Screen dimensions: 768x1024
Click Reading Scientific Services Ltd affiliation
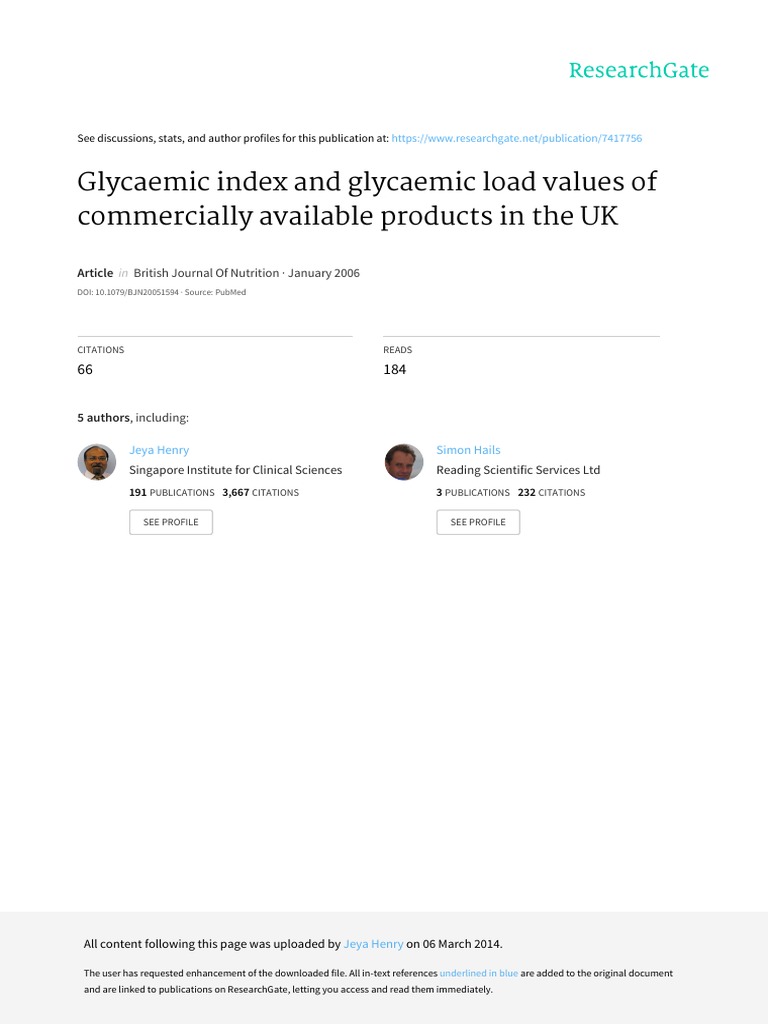pos(518,470)
